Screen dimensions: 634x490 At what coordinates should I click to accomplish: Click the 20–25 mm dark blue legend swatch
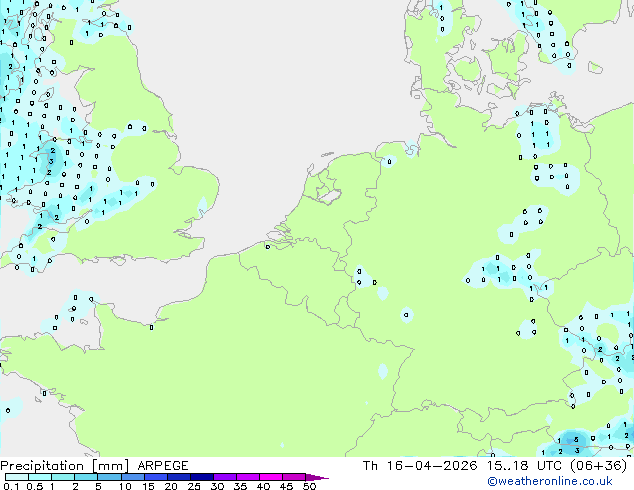(178, 477)
